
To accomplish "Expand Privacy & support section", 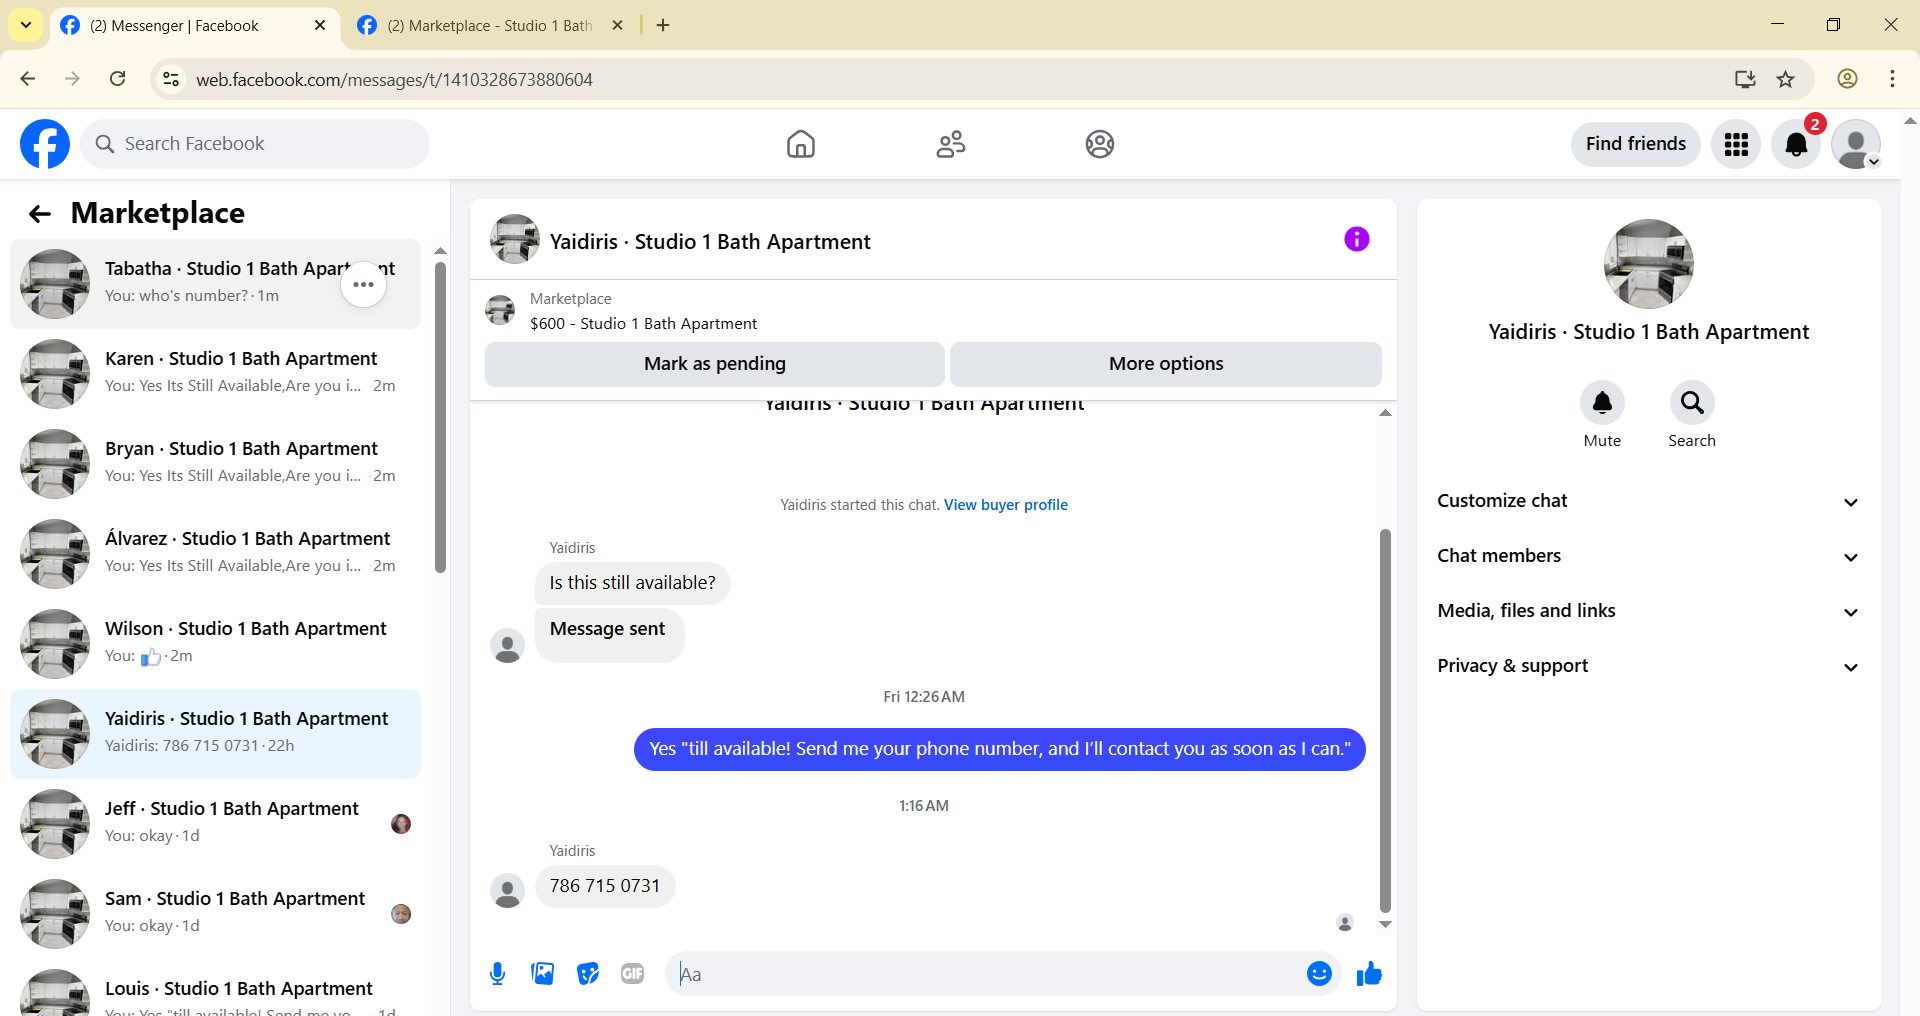I will click(x=1648, y=666).
